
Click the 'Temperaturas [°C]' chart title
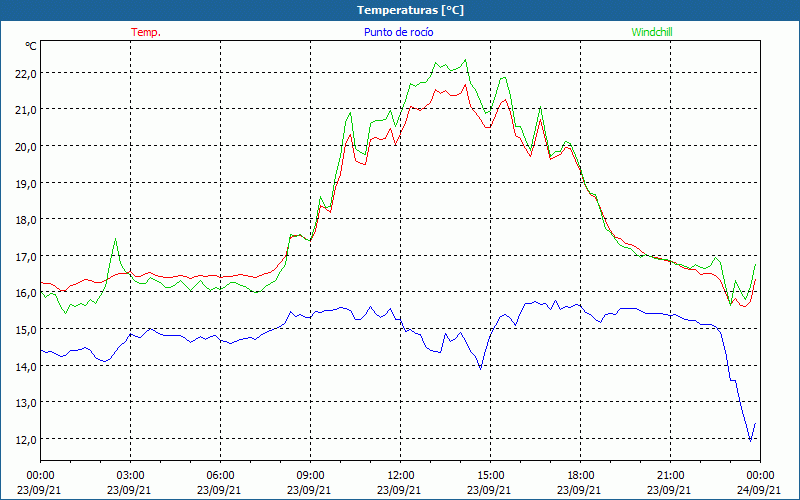410,10
